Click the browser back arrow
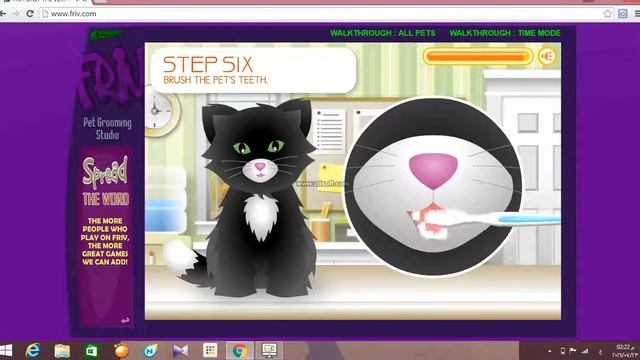Viewport: 640px width, 360px height. tap(3, 13)
